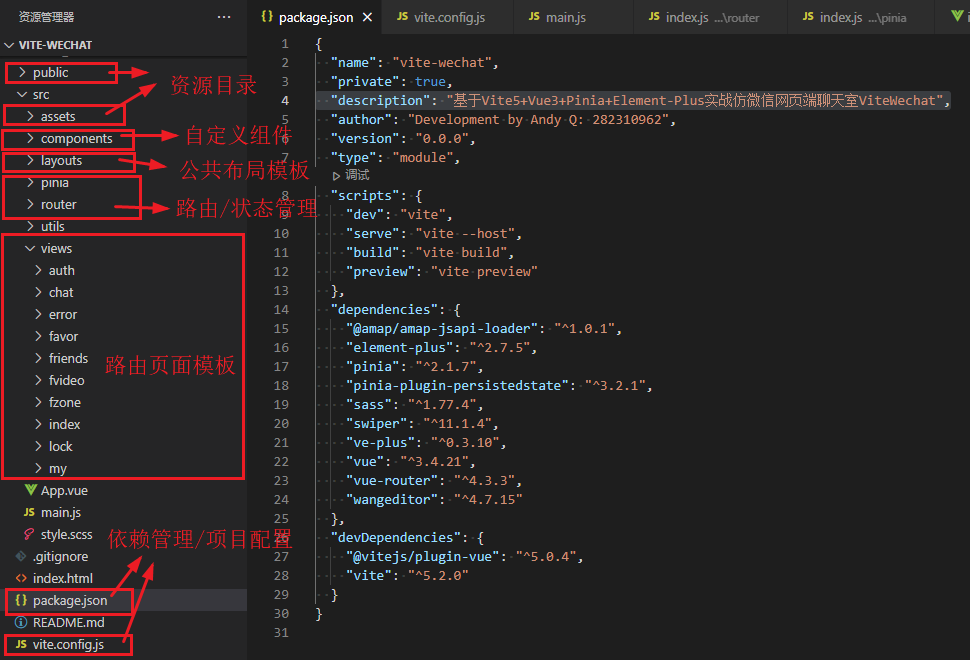Expand the router folder chevron

(x=30, y=204)
